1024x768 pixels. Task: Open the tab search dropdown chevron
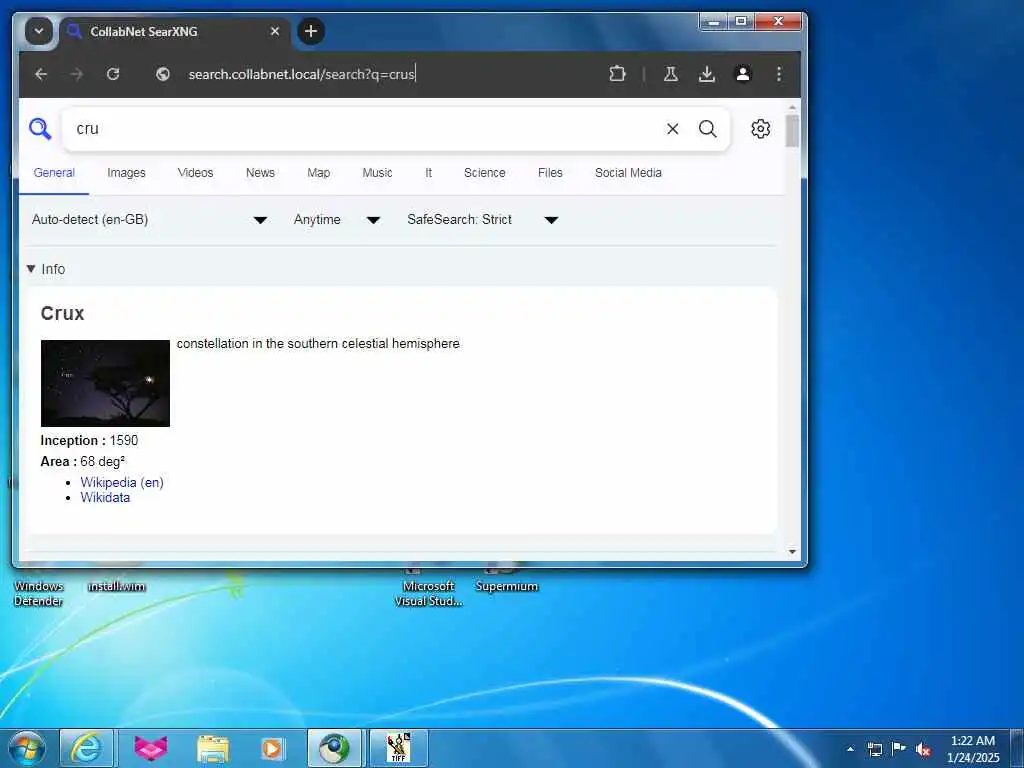[x=39, y=31]
